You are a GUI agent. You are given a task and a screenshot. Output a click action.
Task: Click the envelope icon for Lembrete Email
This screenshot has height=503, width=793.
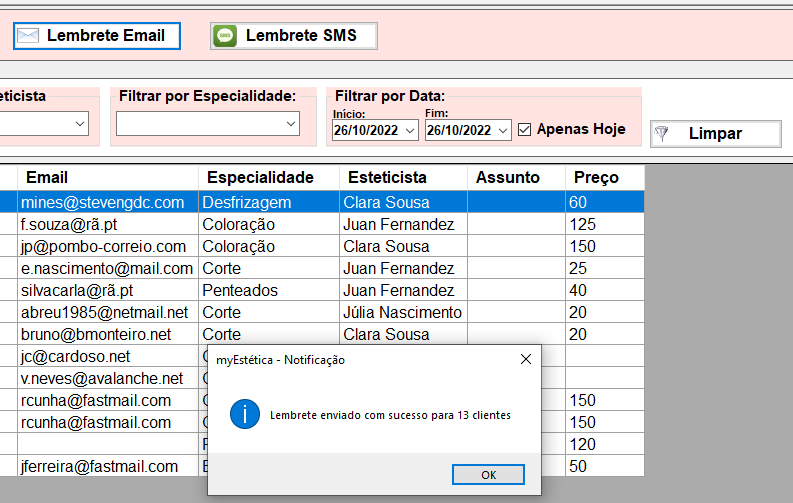pos(29,36)
